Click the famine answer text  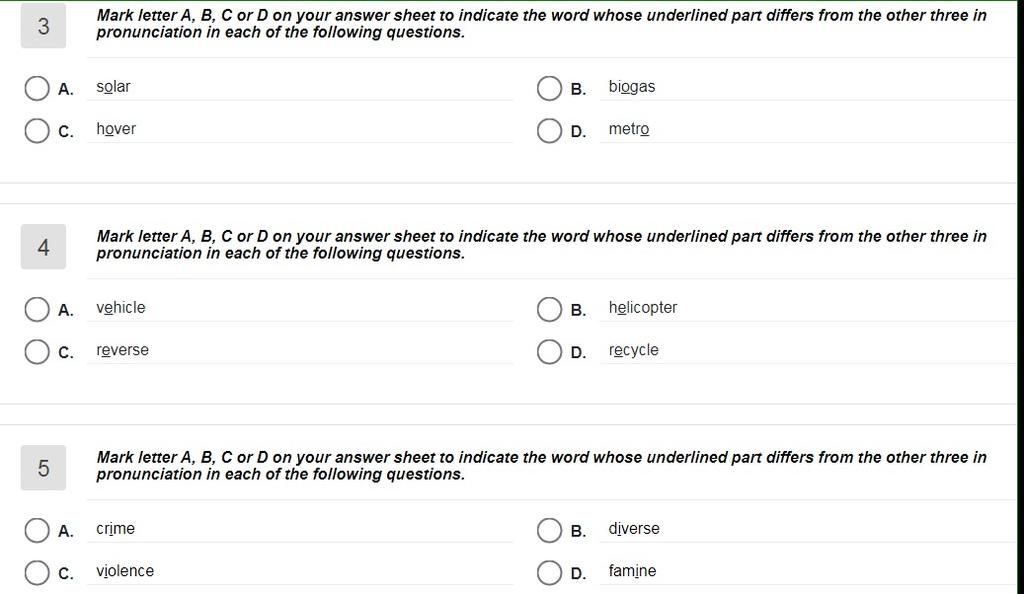tap(632, 571)
